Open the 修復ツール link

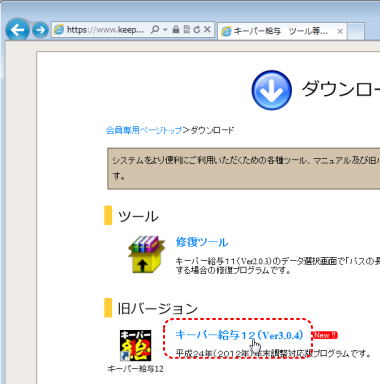[x=202, y=242]
